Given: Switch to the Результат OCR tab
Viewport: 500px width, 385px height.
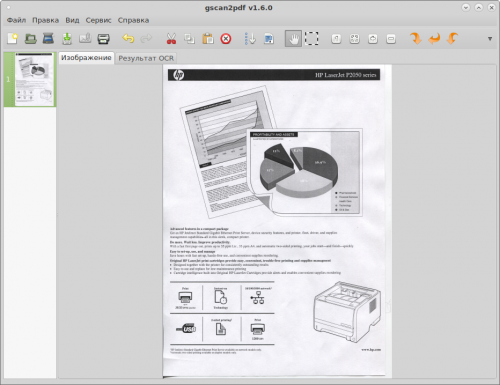Looking at the screenshot, I should click(x=146, y=58).
